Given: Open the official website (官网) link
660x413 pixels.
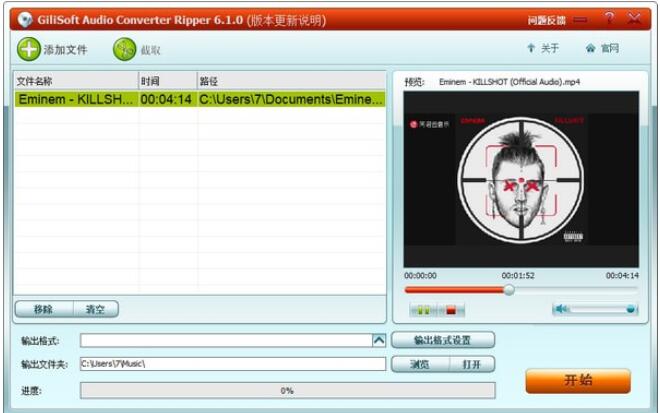Looking at the screenshot, I should coord(602,48).
